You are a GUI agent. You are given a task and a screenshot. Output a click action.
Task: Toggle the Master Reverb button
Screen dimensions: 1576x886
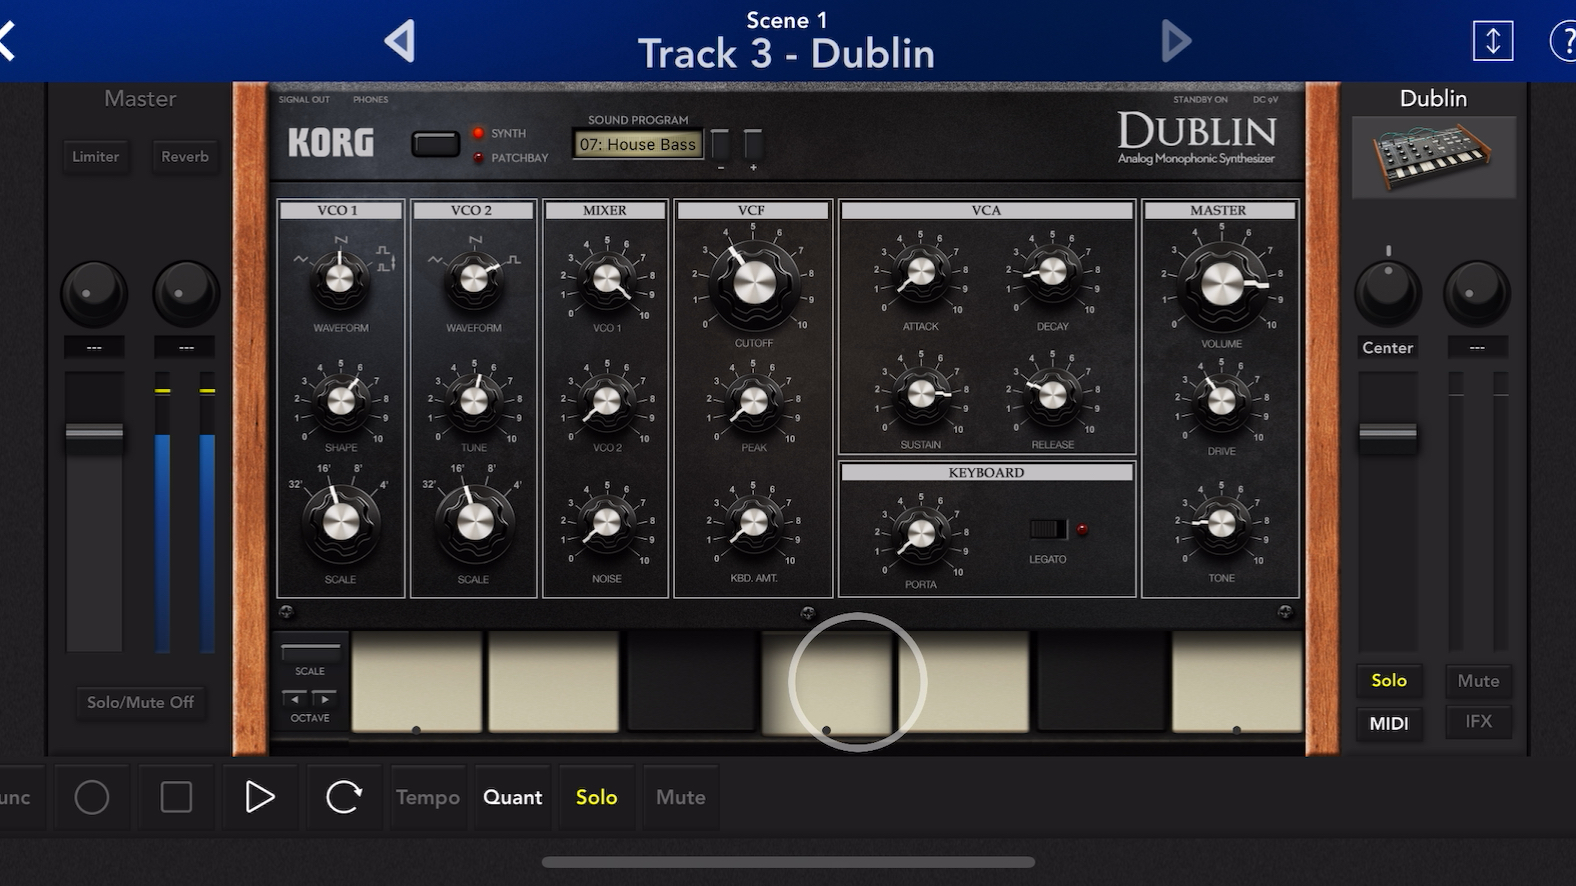(x=185, y=157)
